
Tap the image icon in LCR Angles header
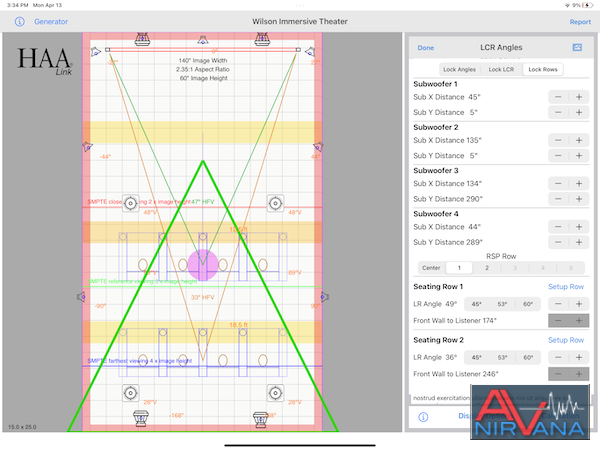[x=577, y=47]
